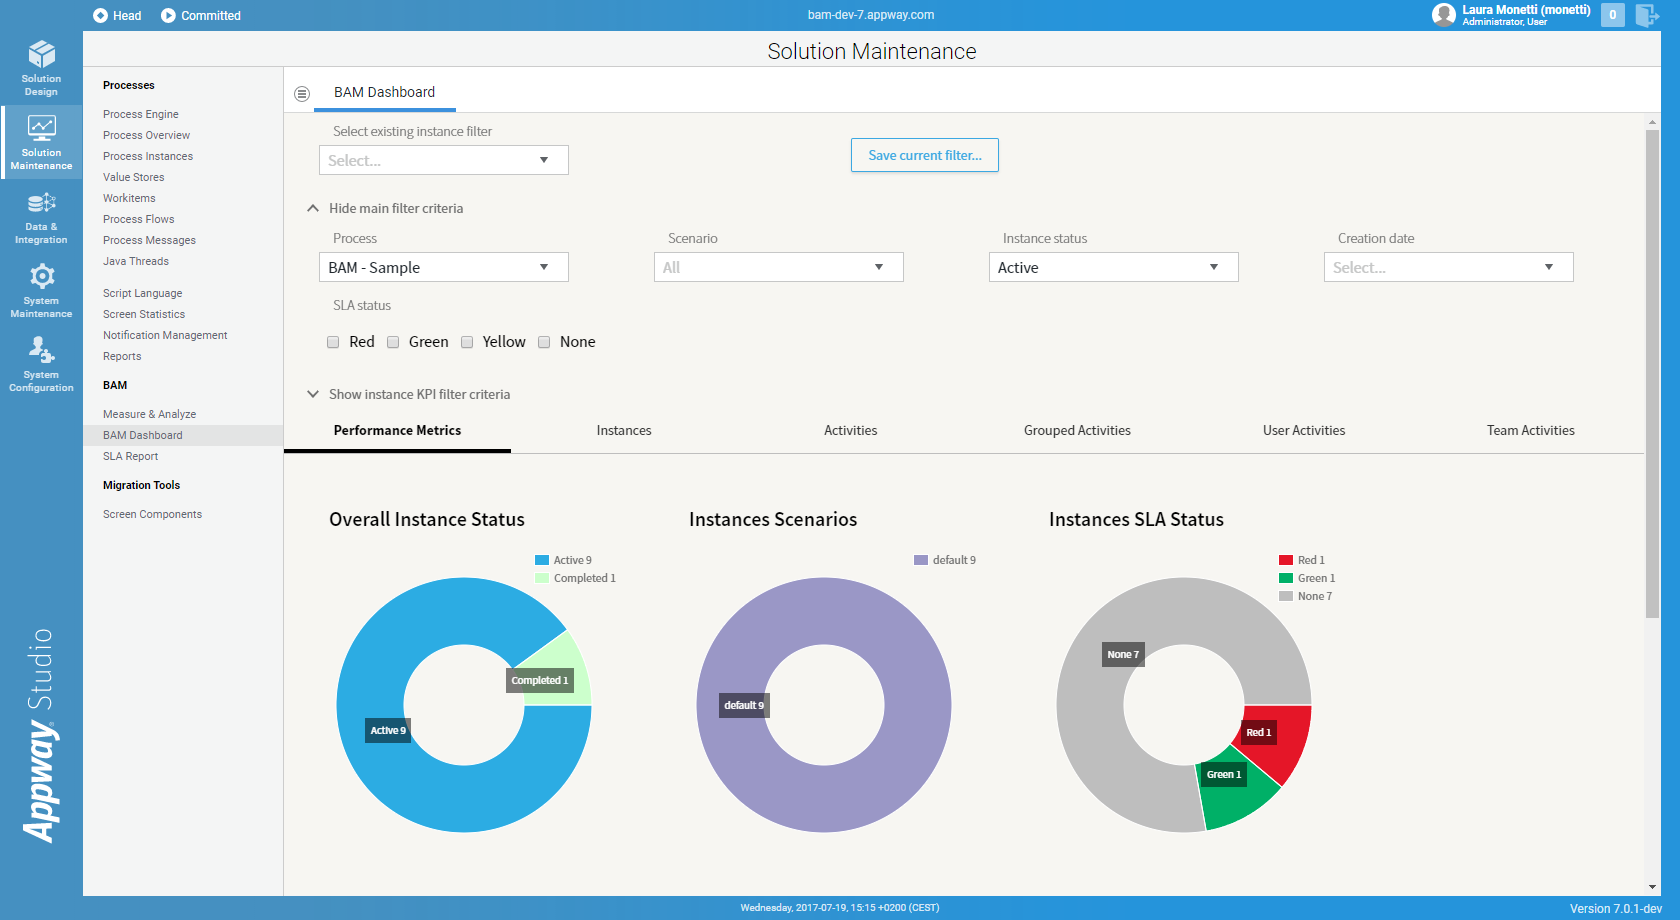Open Process Engine link
The height and width of the screenshot is (920, 1680).
(x=141, y=114)
